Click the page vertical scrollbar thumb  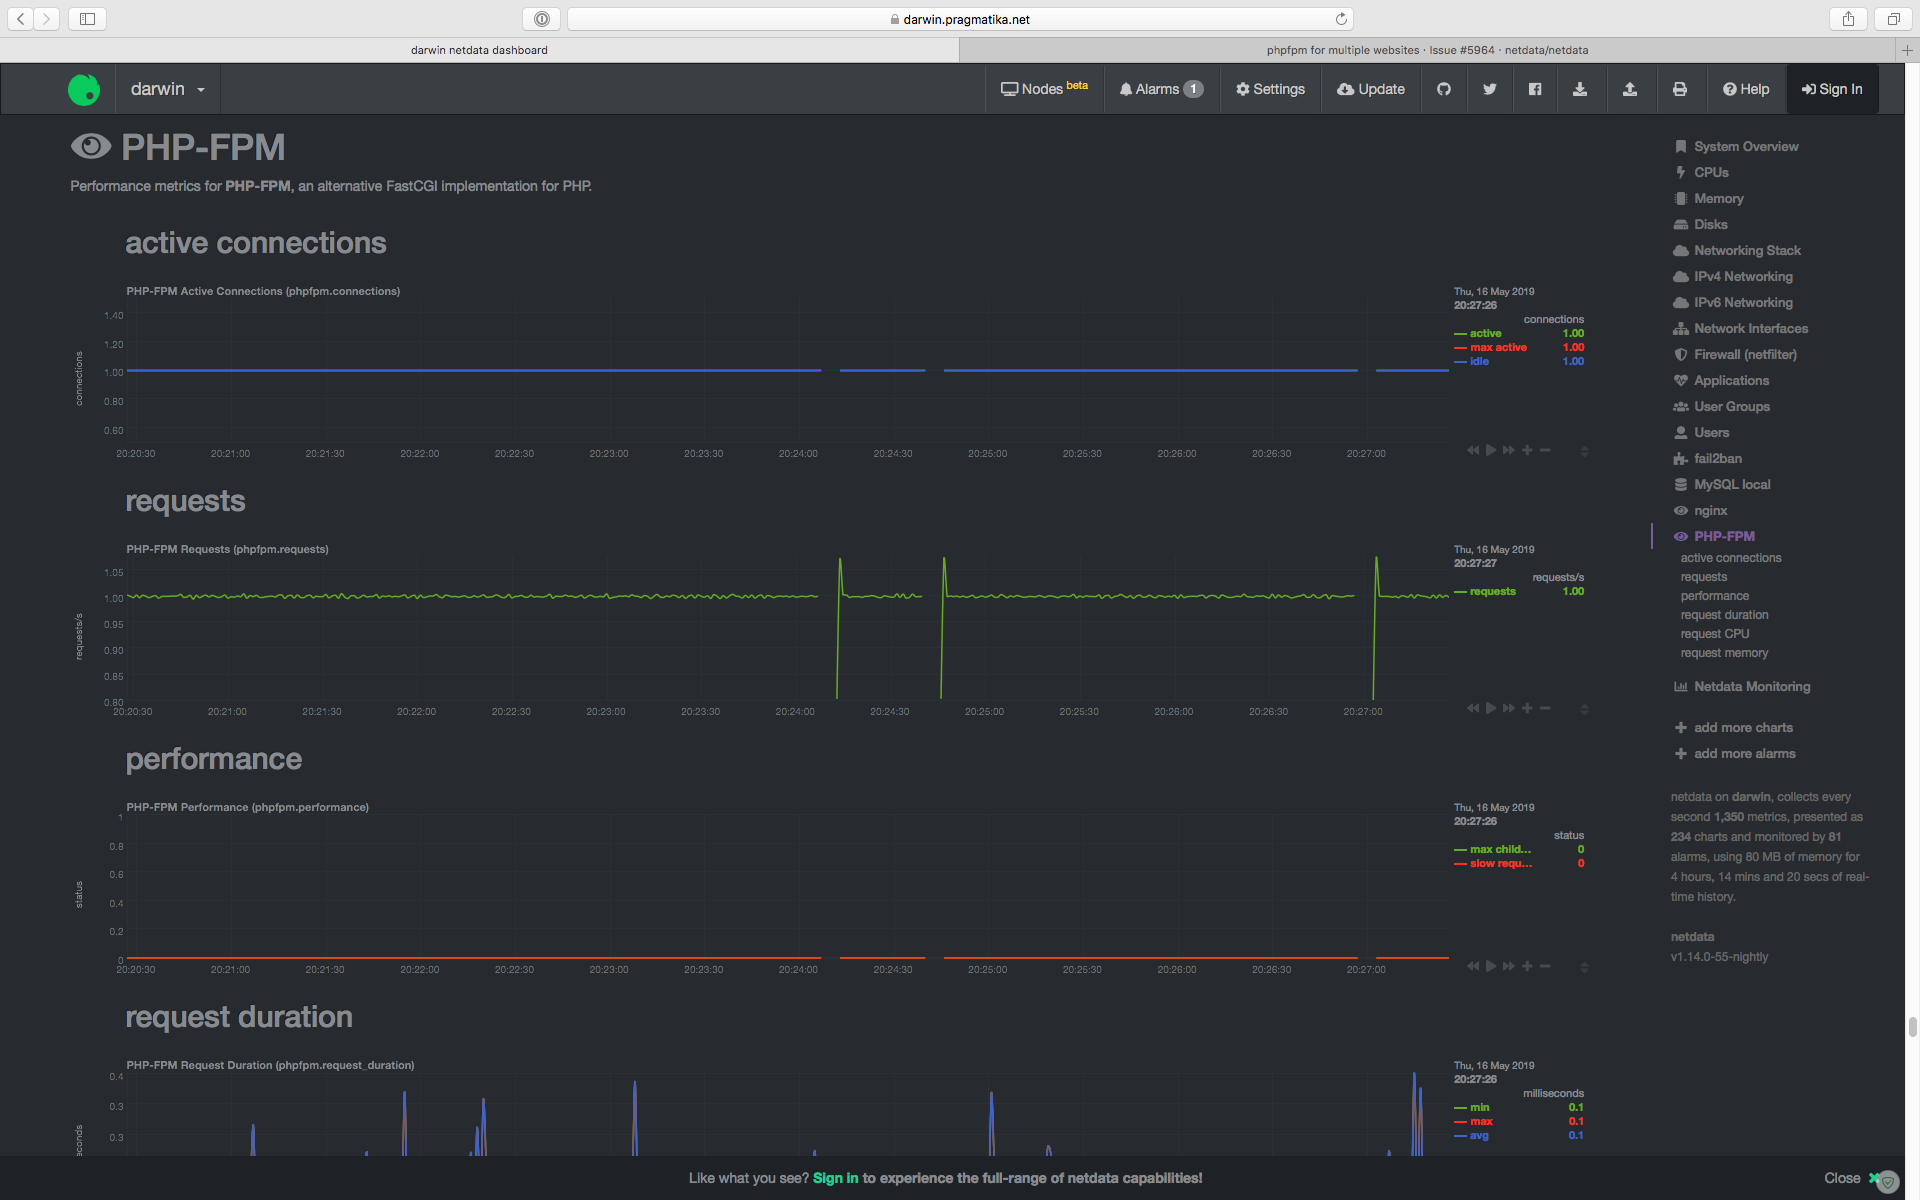click(1912, 1027)
